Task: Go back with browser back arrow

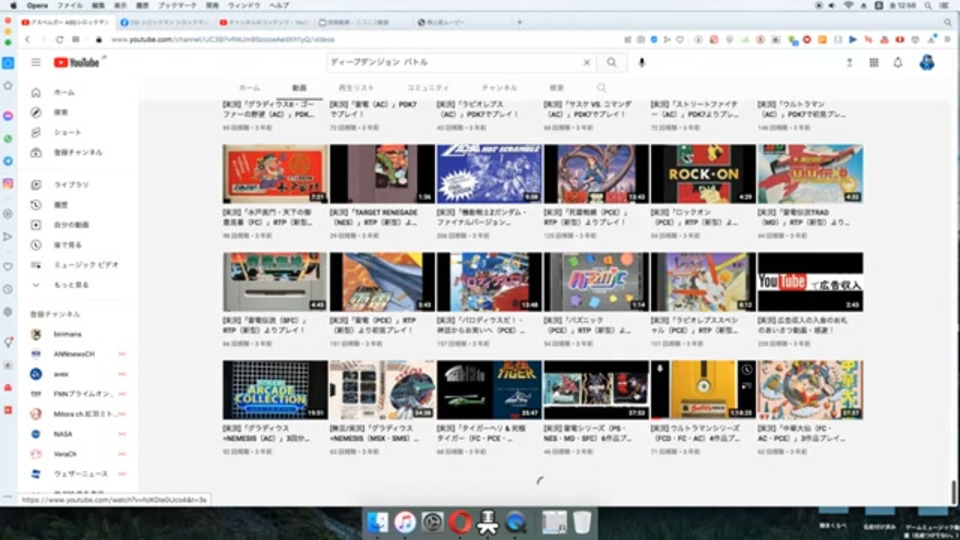Action: click(28, 39)
